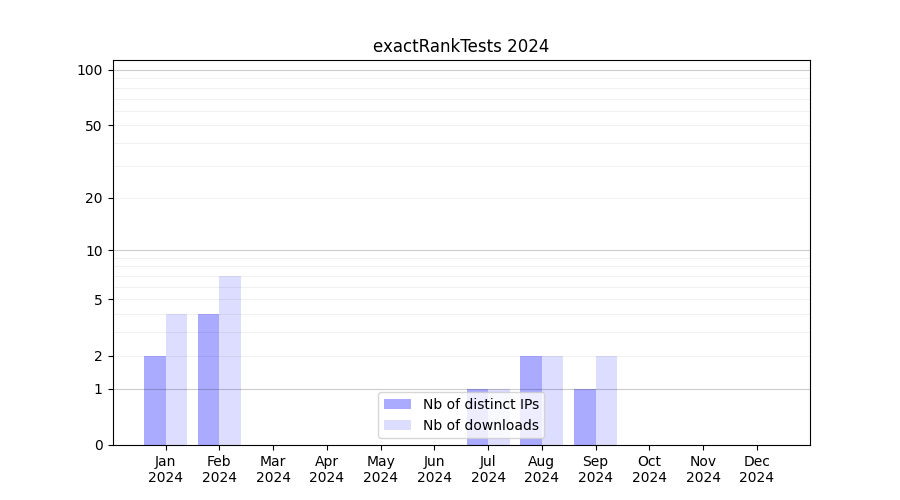900x500 pixels.
Task: Click the y-axis tick label '0'
Action: tap(98, 445)
